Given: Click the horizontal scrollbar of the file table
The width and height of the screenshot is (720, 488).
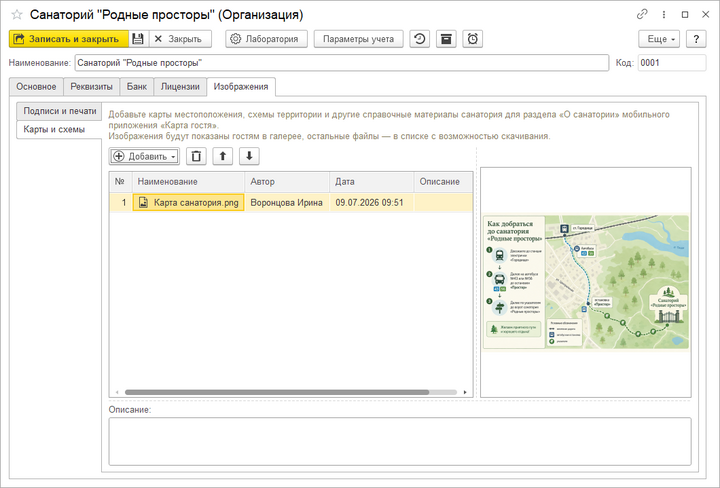Looking at the screenshot, I should [277, 392].
